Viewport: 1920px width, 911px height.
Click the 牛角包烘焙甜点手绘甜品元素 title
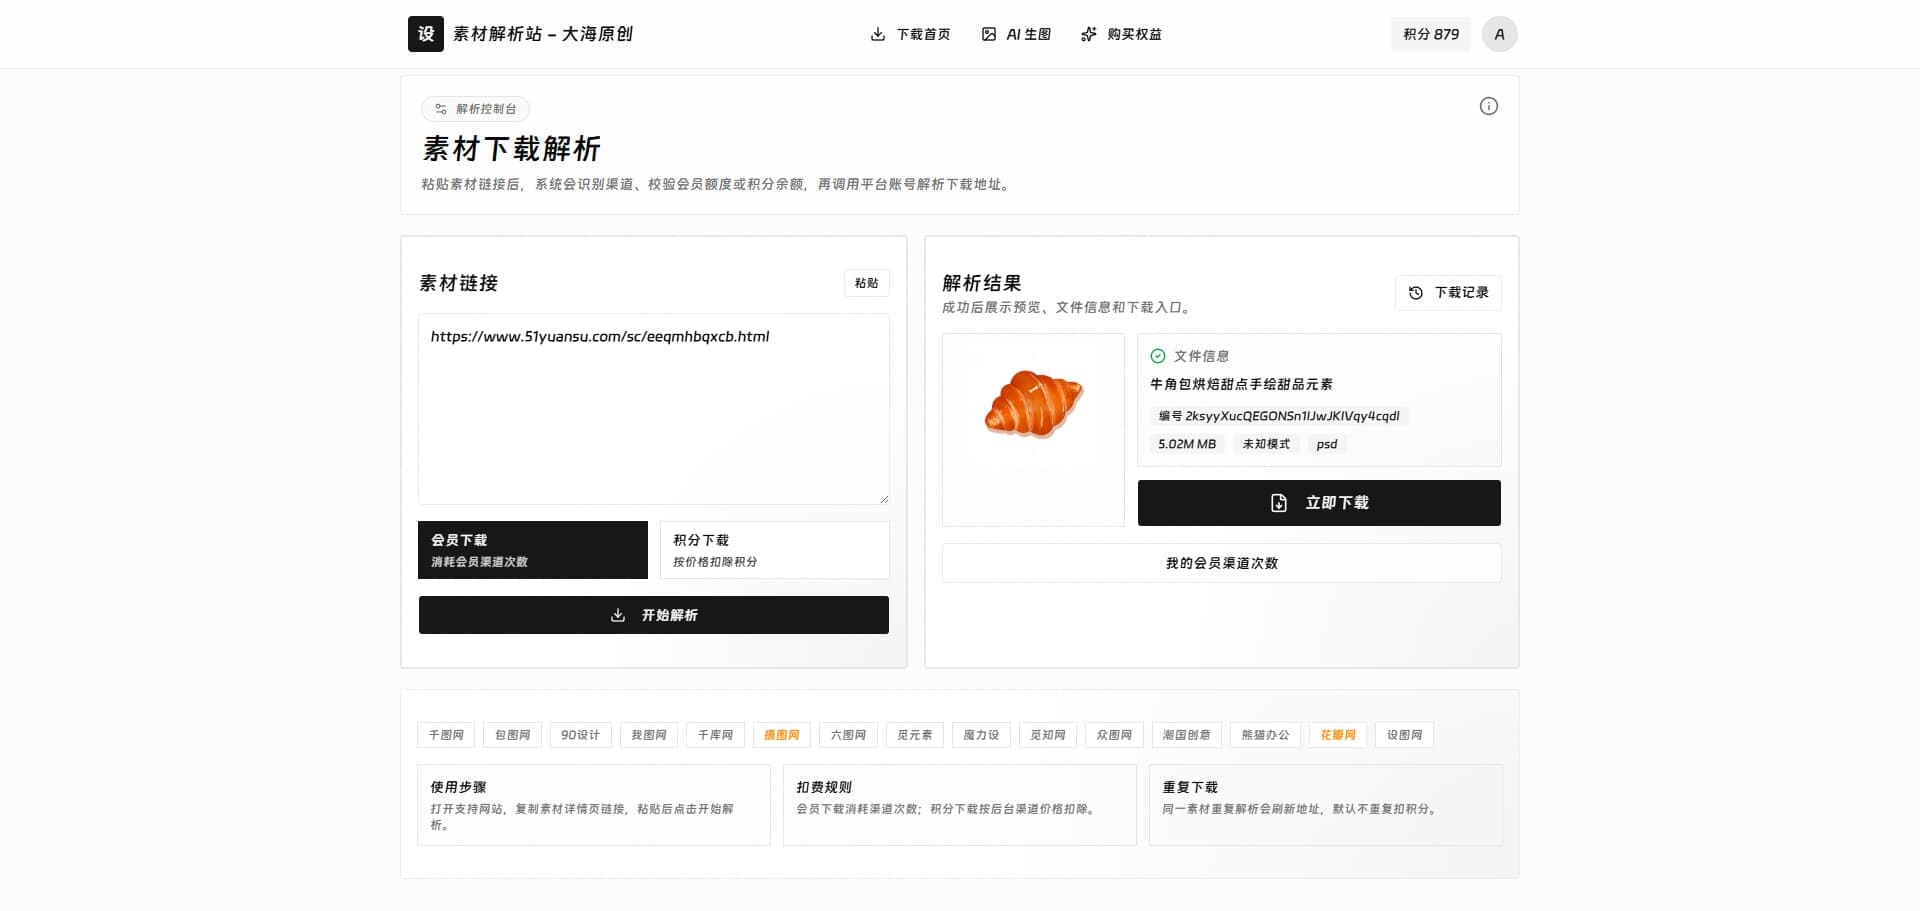[x=1241, y=384]
